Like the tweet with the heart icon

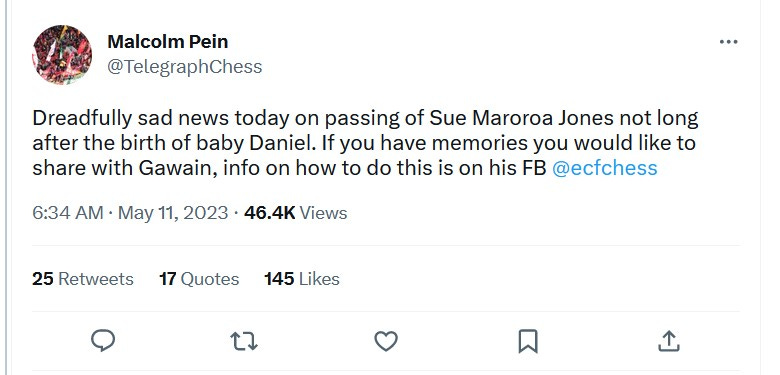click(386, 342)
